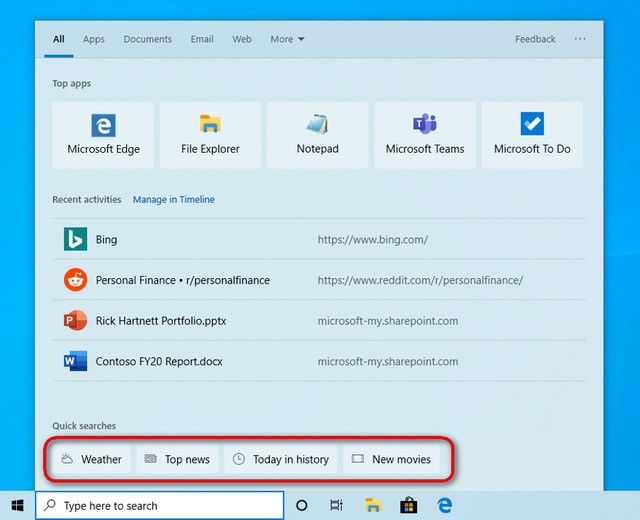Image resolution: width=640 pixels, height=520 pixels.
Task: Open the three-dot options menu
Action: pyautogui.click(x=580, y=39)
